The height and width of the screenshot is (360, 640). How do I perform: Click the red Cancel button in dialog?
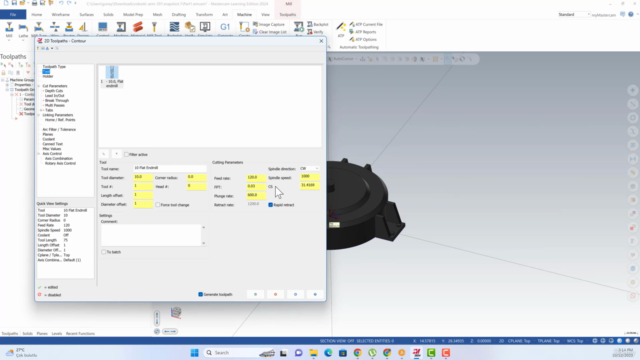coord(276,294)
